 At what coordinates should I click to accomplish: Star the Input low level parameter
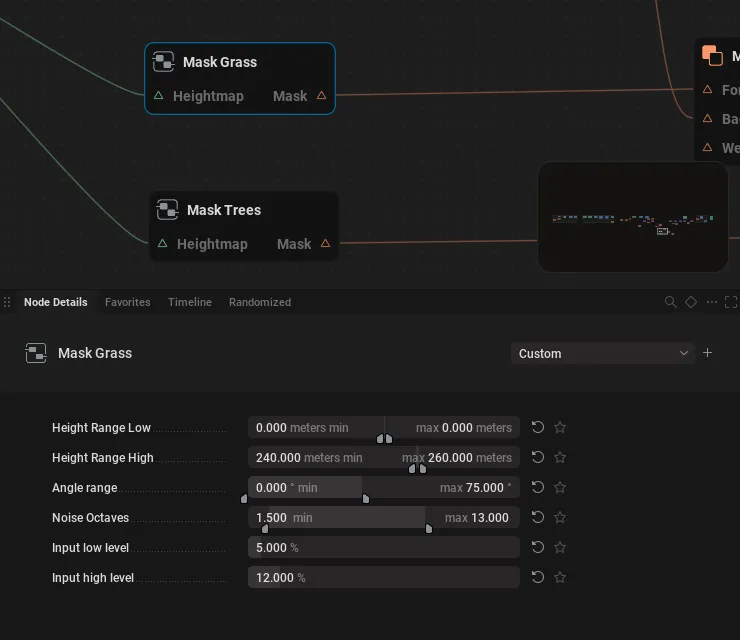click(x=560, y=547)
